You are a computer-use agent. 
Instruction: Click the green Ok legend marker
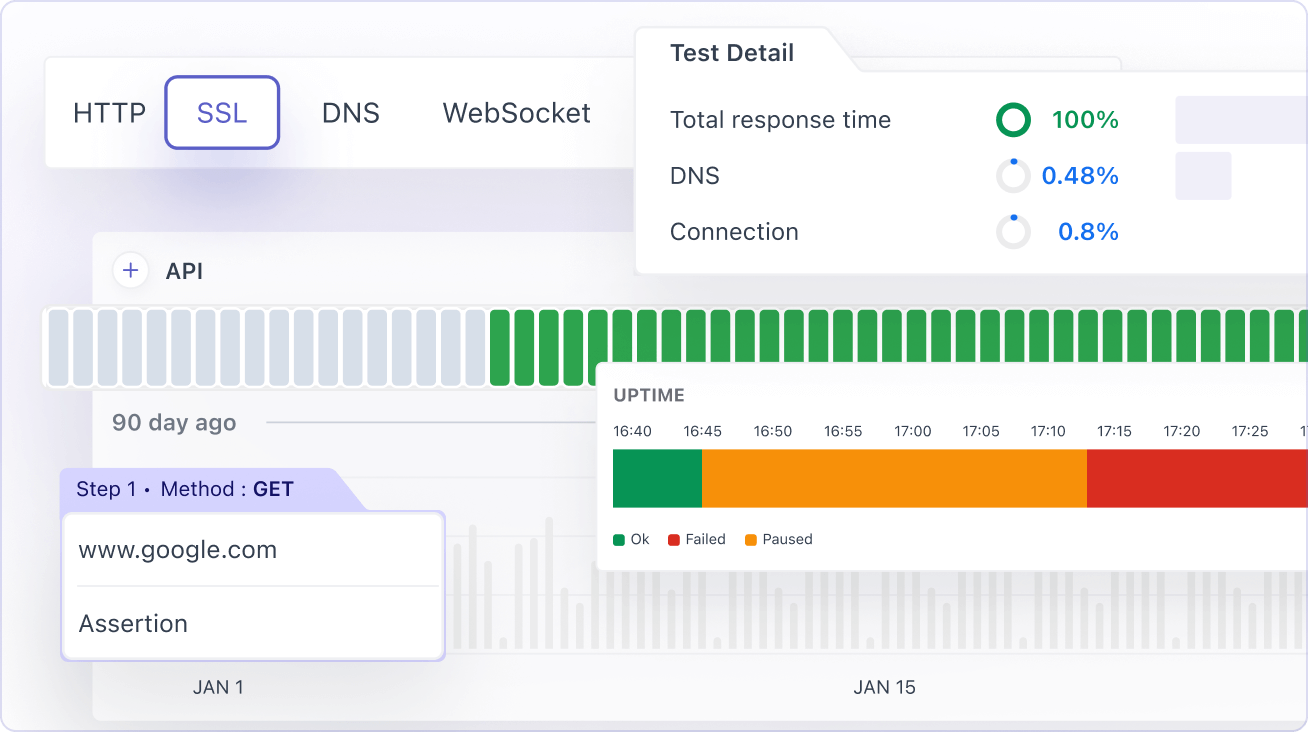620,539
